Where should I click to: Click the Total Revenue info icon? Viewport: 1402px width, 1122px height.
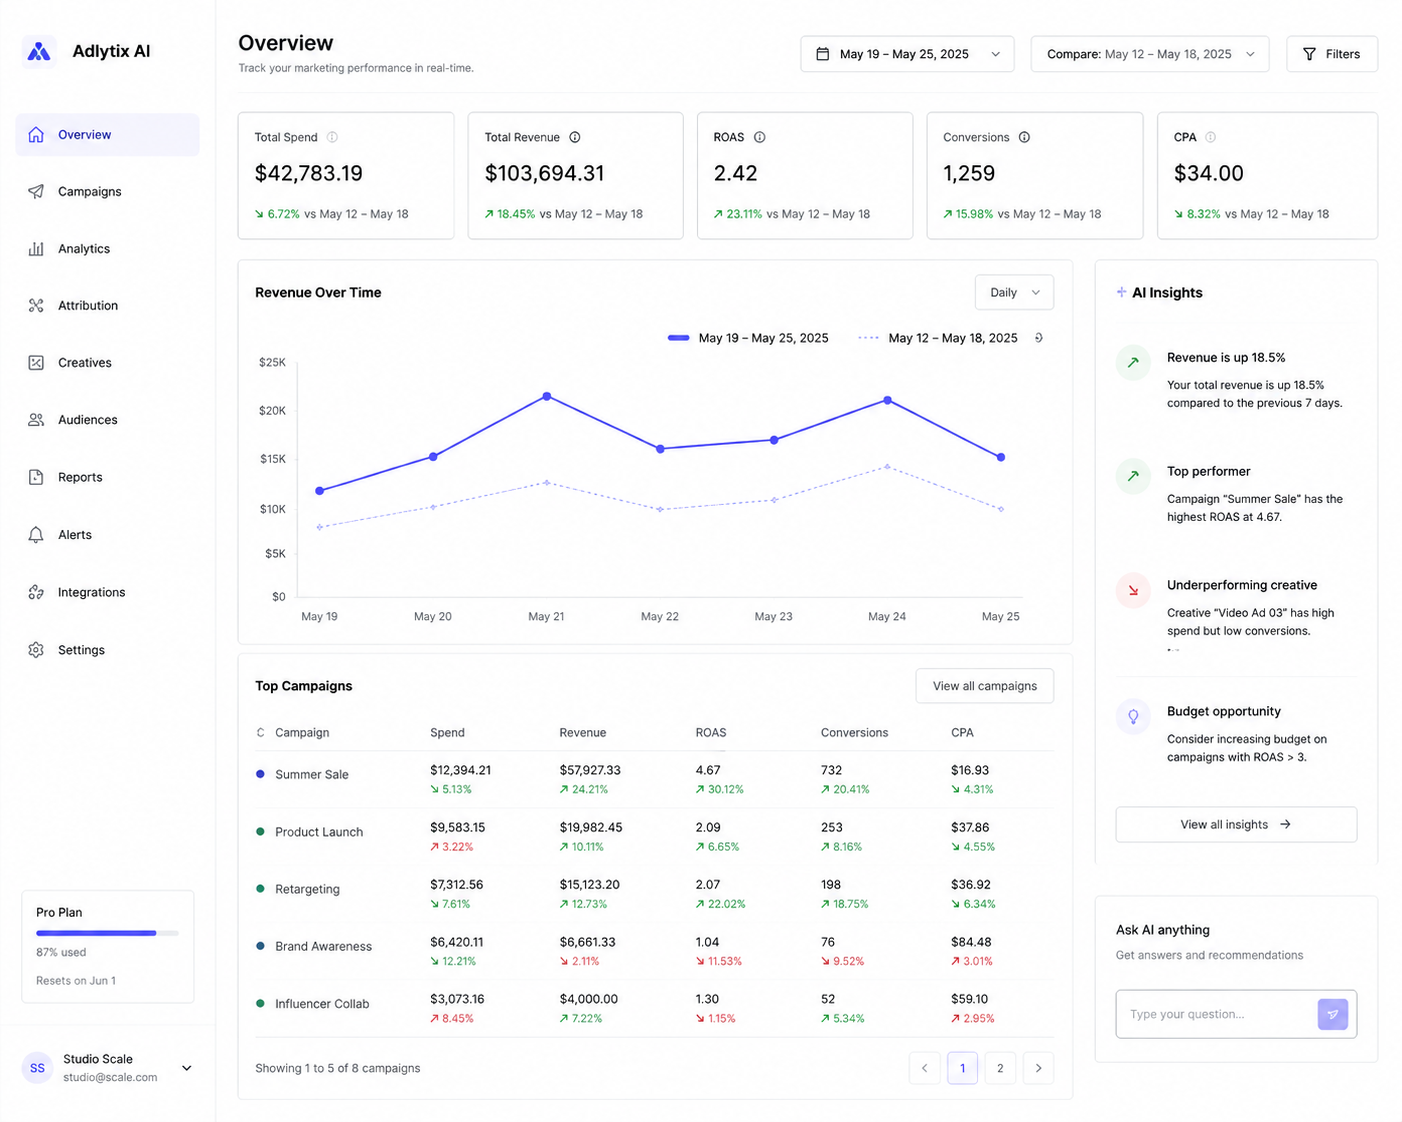[575, 137]
